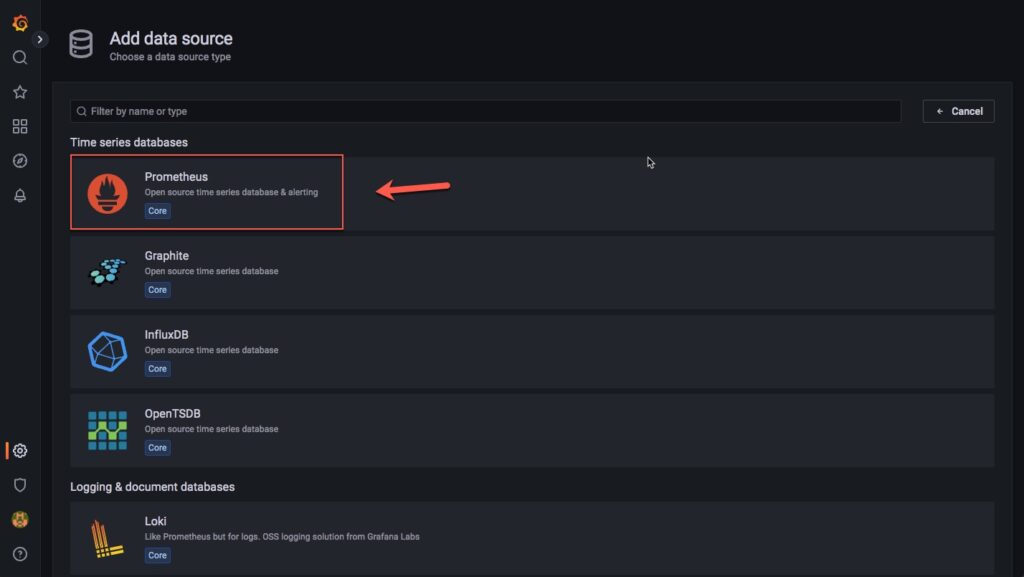Viewport: 1024px width, 577px height.
Task: Select the Loki data source
Action: point(532,538)
